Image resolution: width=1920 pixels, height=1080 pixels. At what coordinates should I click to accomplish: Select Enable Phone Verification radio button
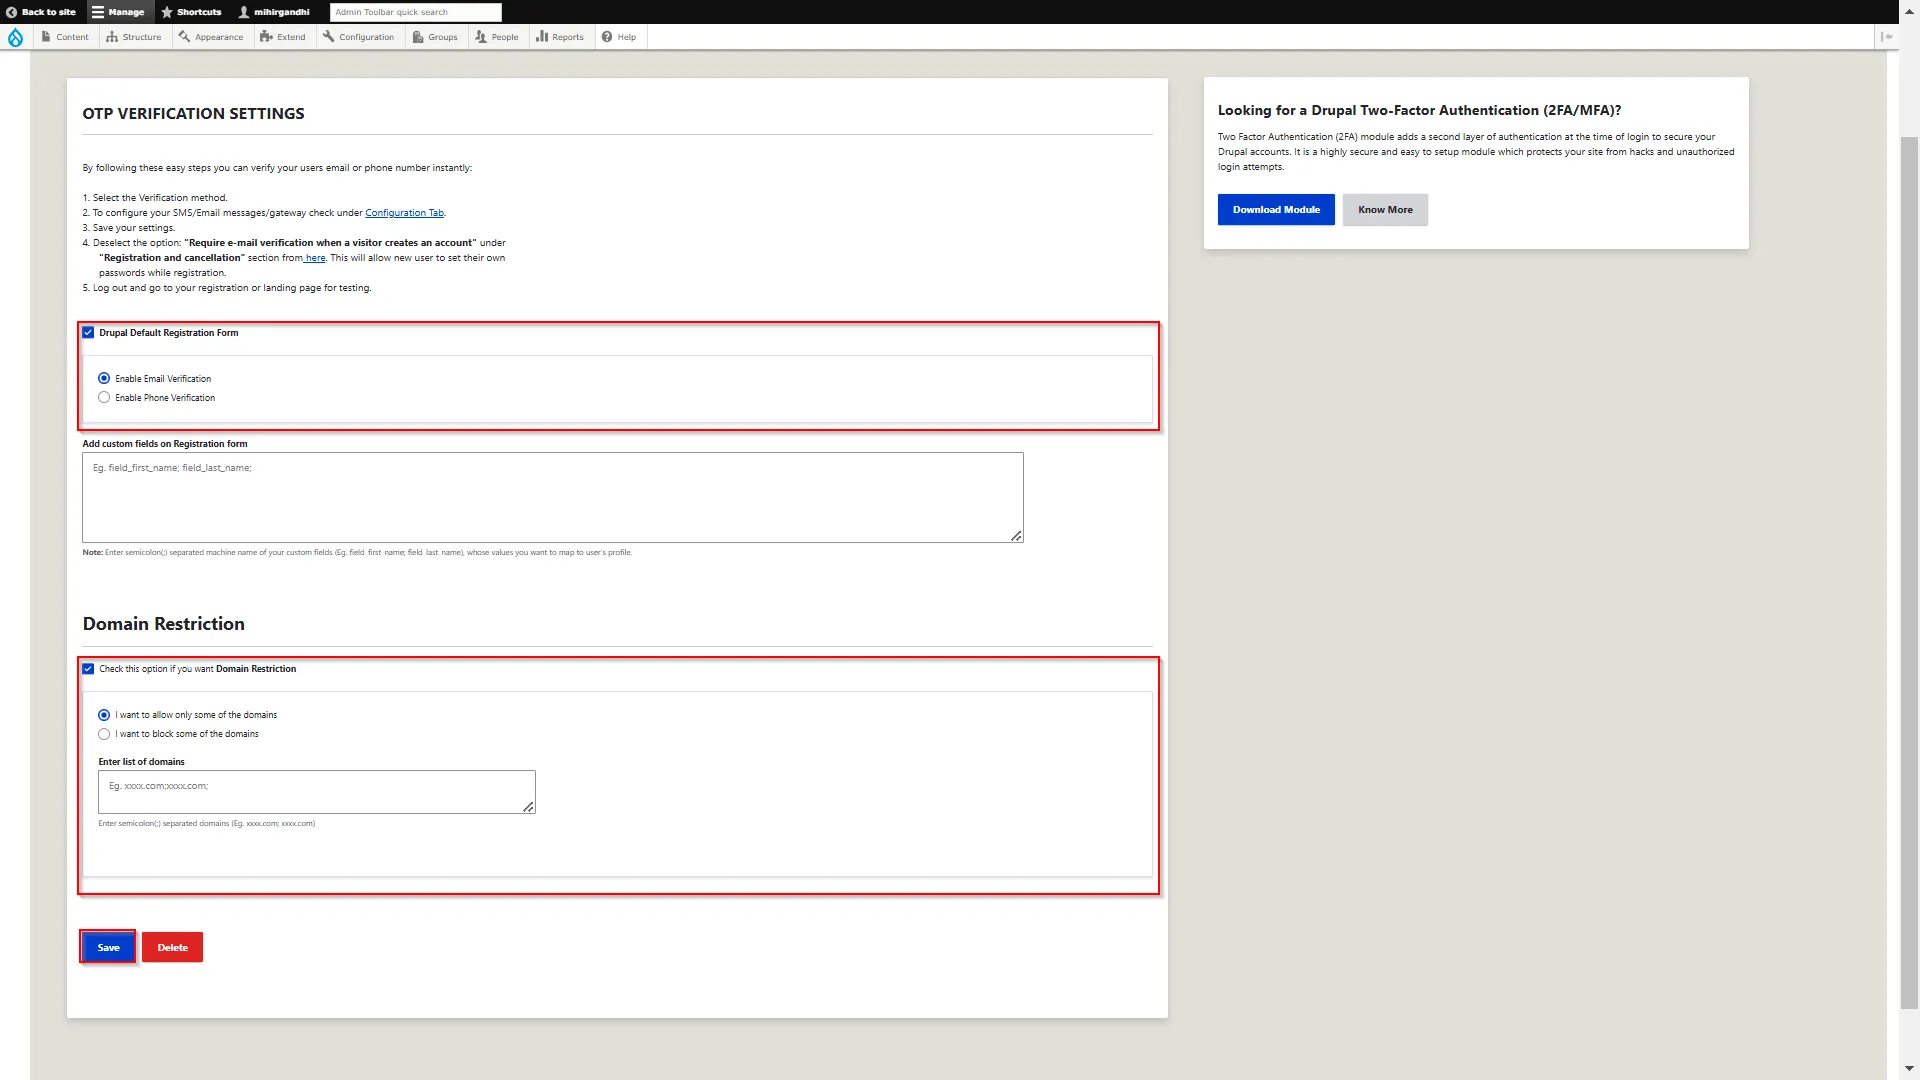coord(104,397)
